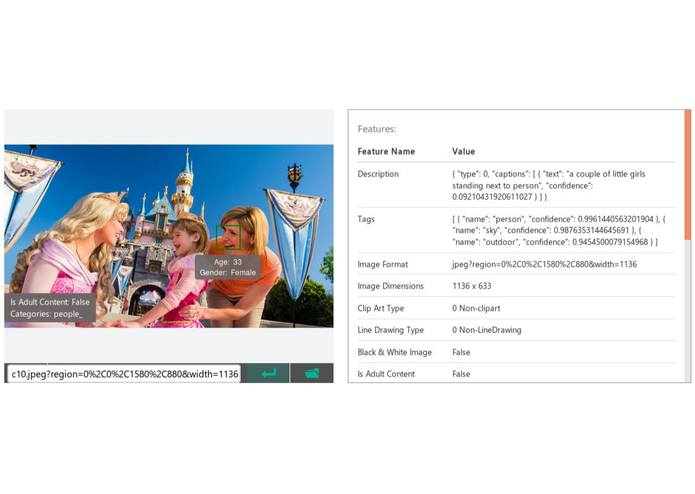Click the Description captions JSON value
This screenshot has height=494, width=695.
point(549,185)
